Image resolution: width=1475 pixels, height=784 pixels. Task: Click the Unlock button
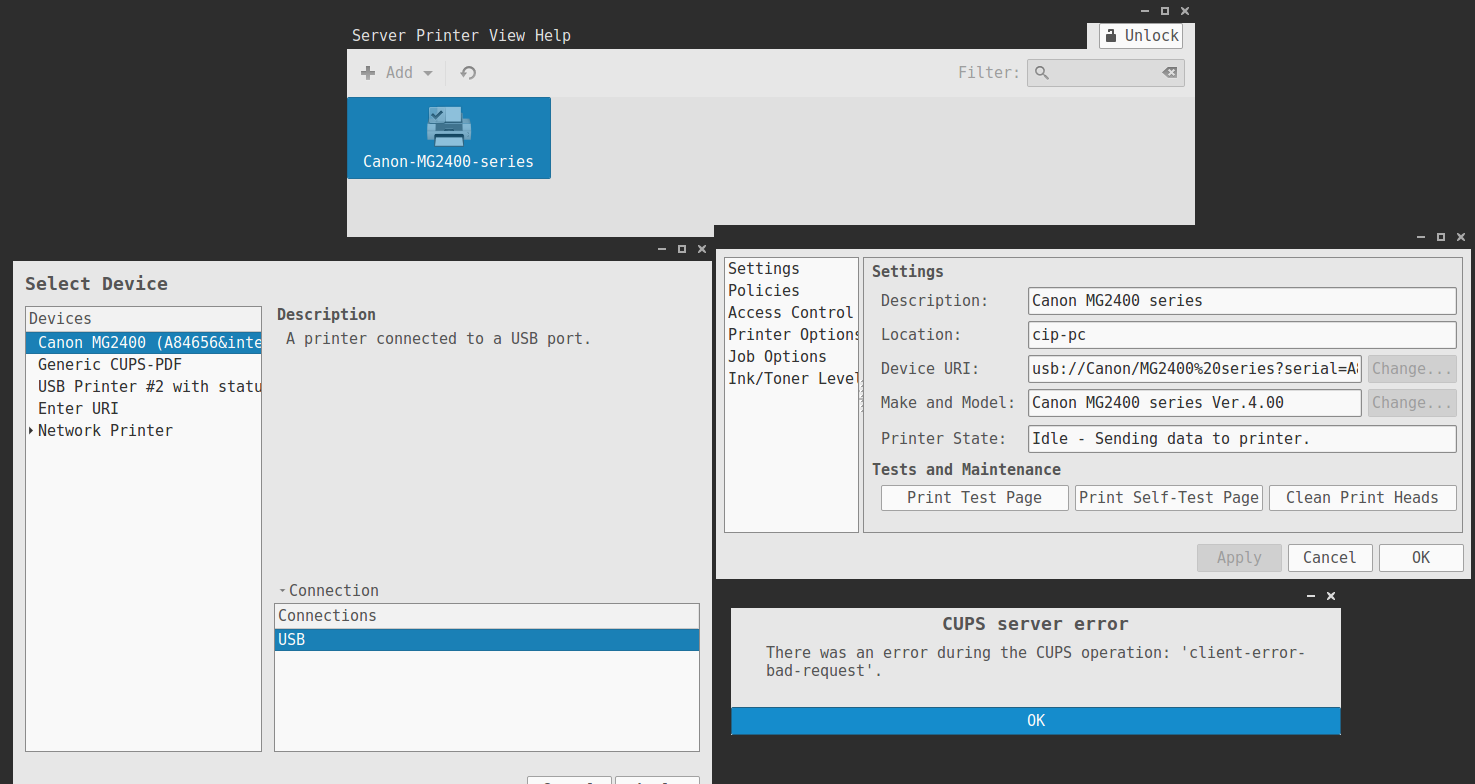click(1141, 36)
